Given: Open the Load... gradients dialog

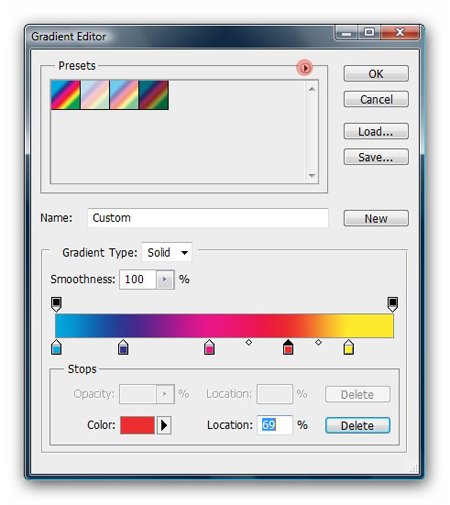Looking at the screenshot, I should (376, 131).
